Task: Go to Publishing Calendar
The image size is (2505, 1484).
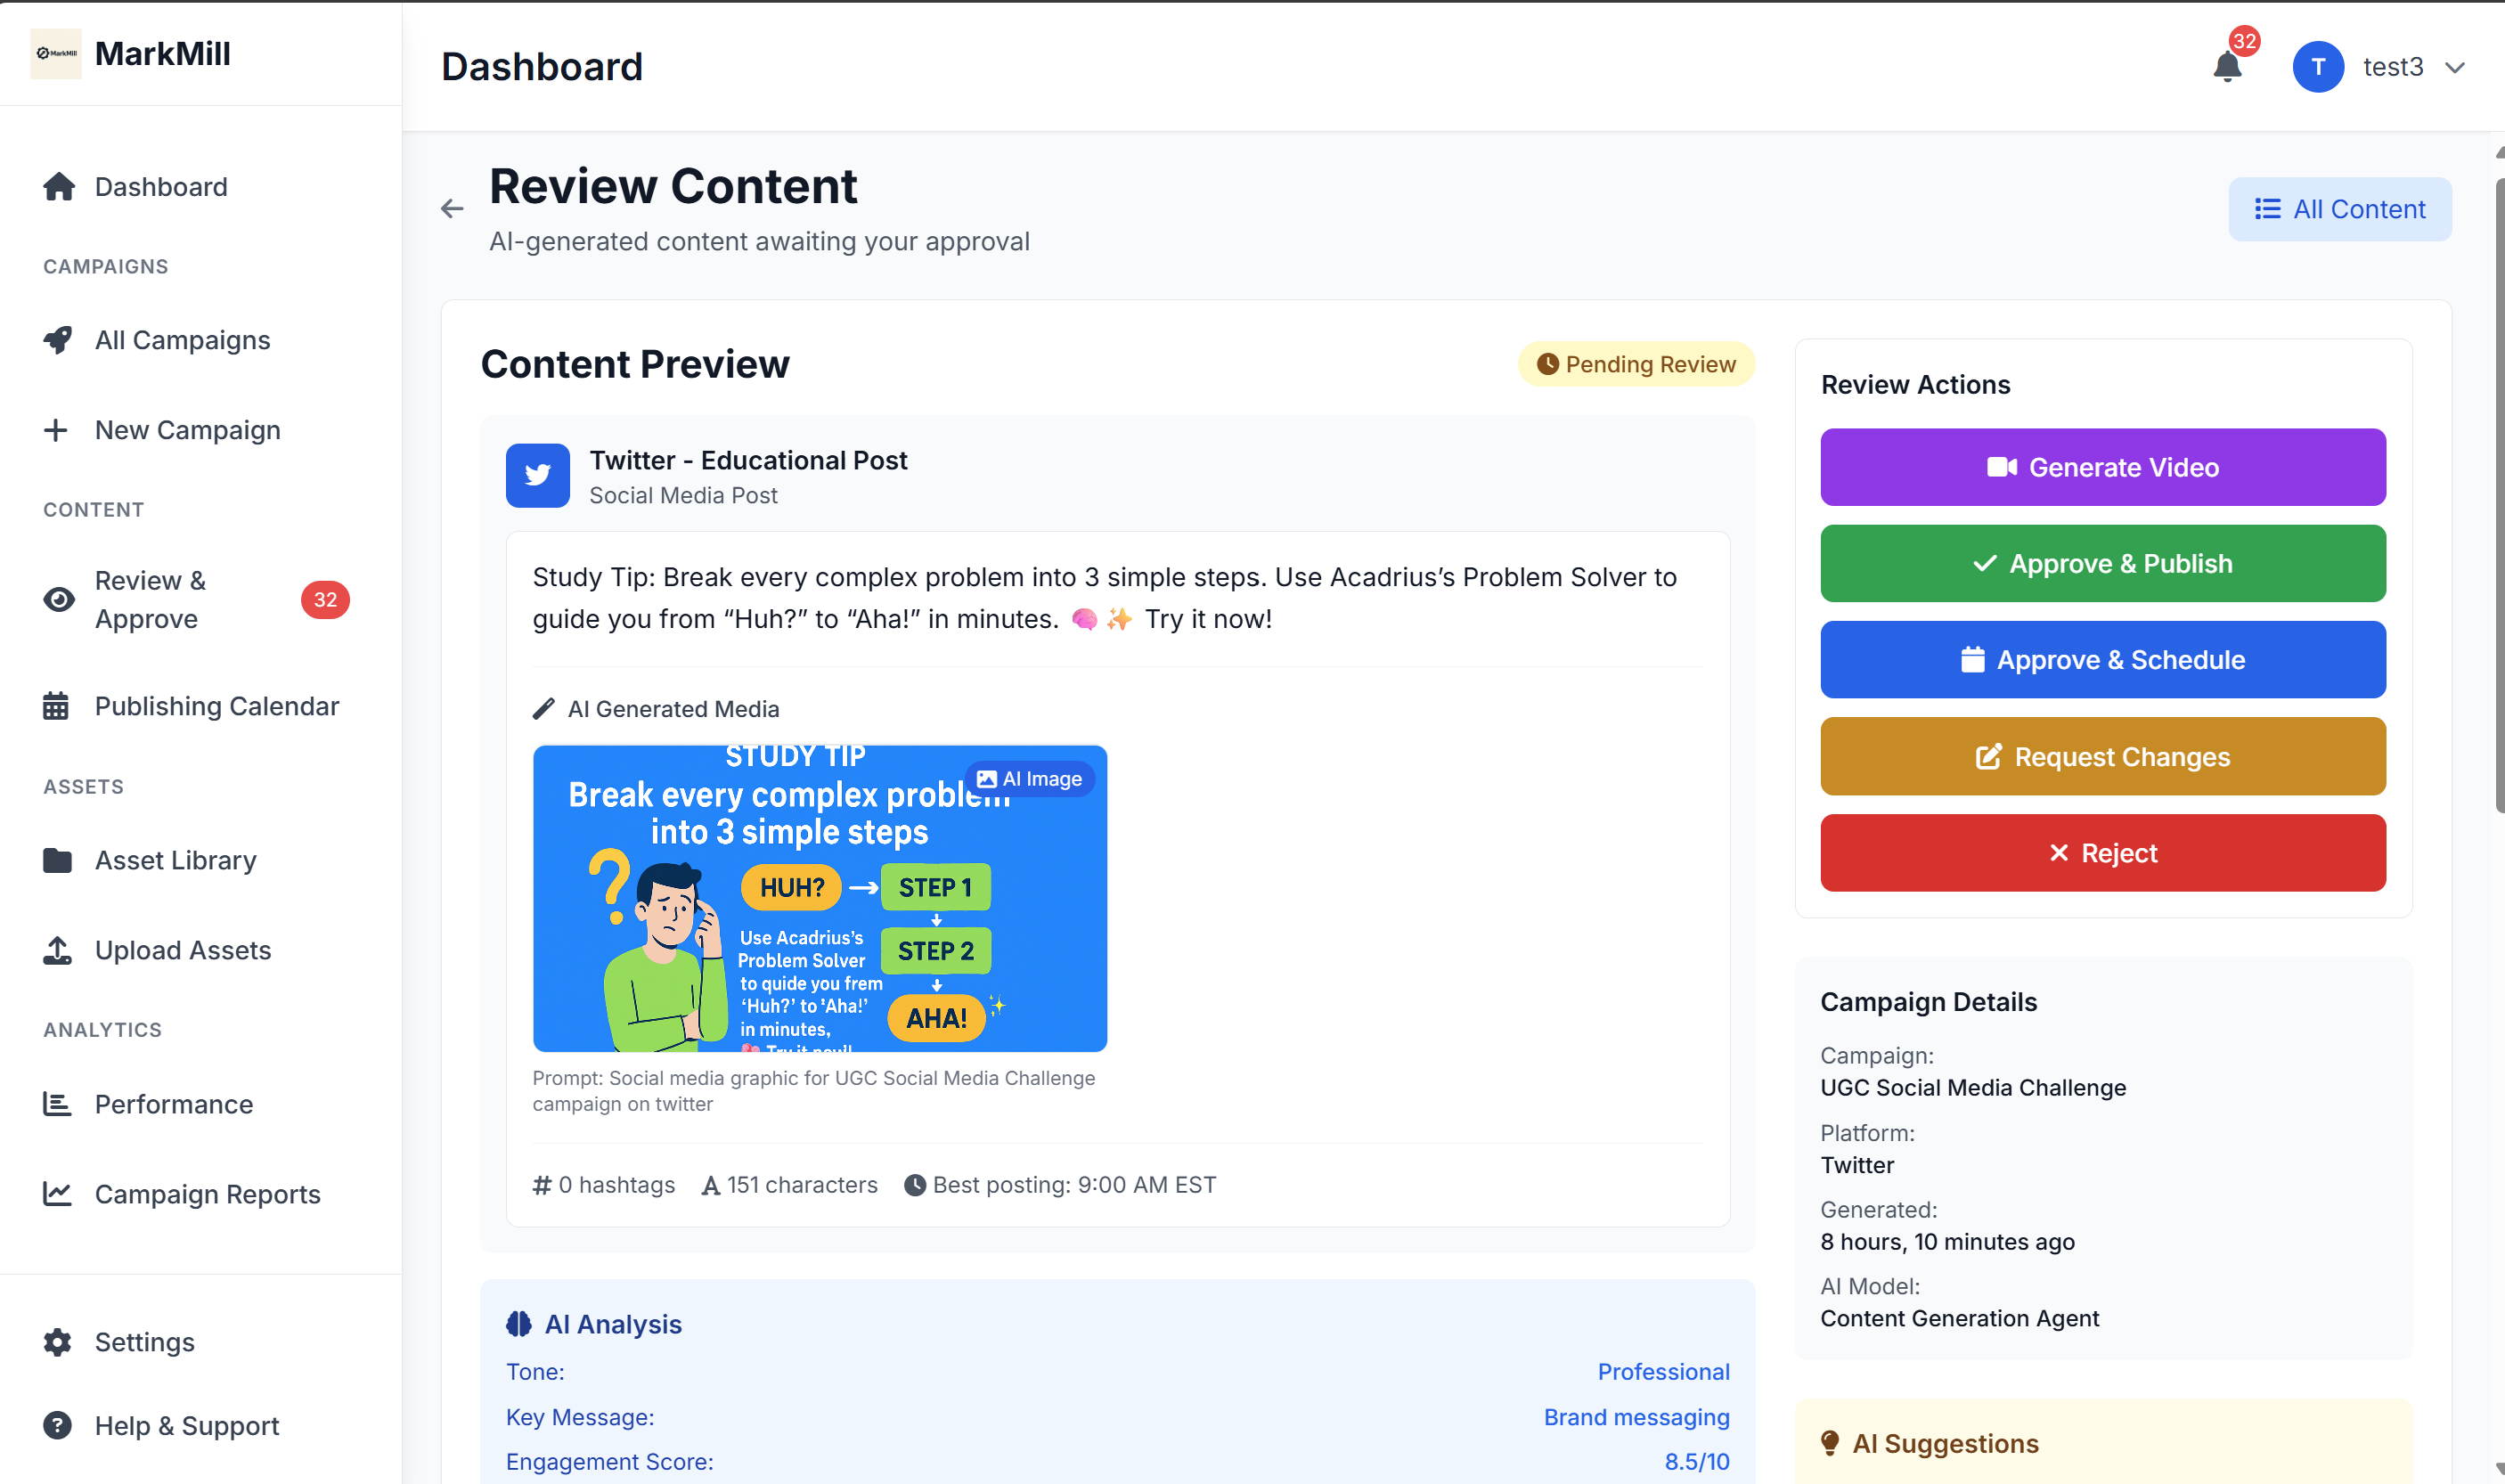Action: coord(216,706)
